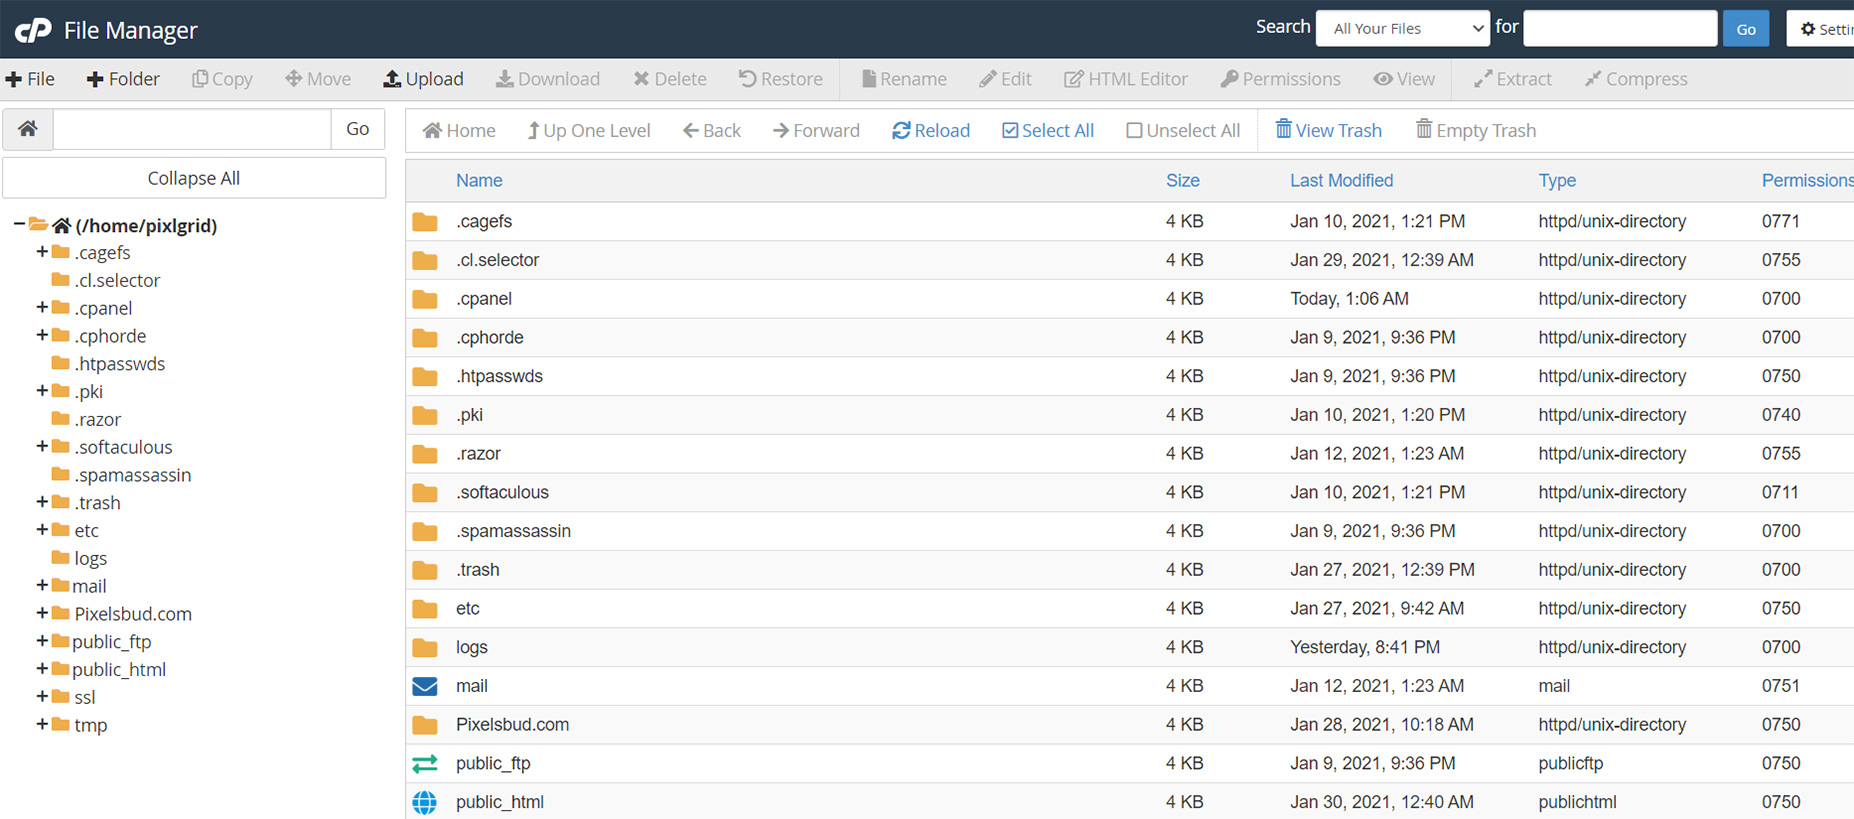The width and height of the screenshot is (1854, 819).
Task: Sort files by Last Modified column
Action: tap(1340, 181)
